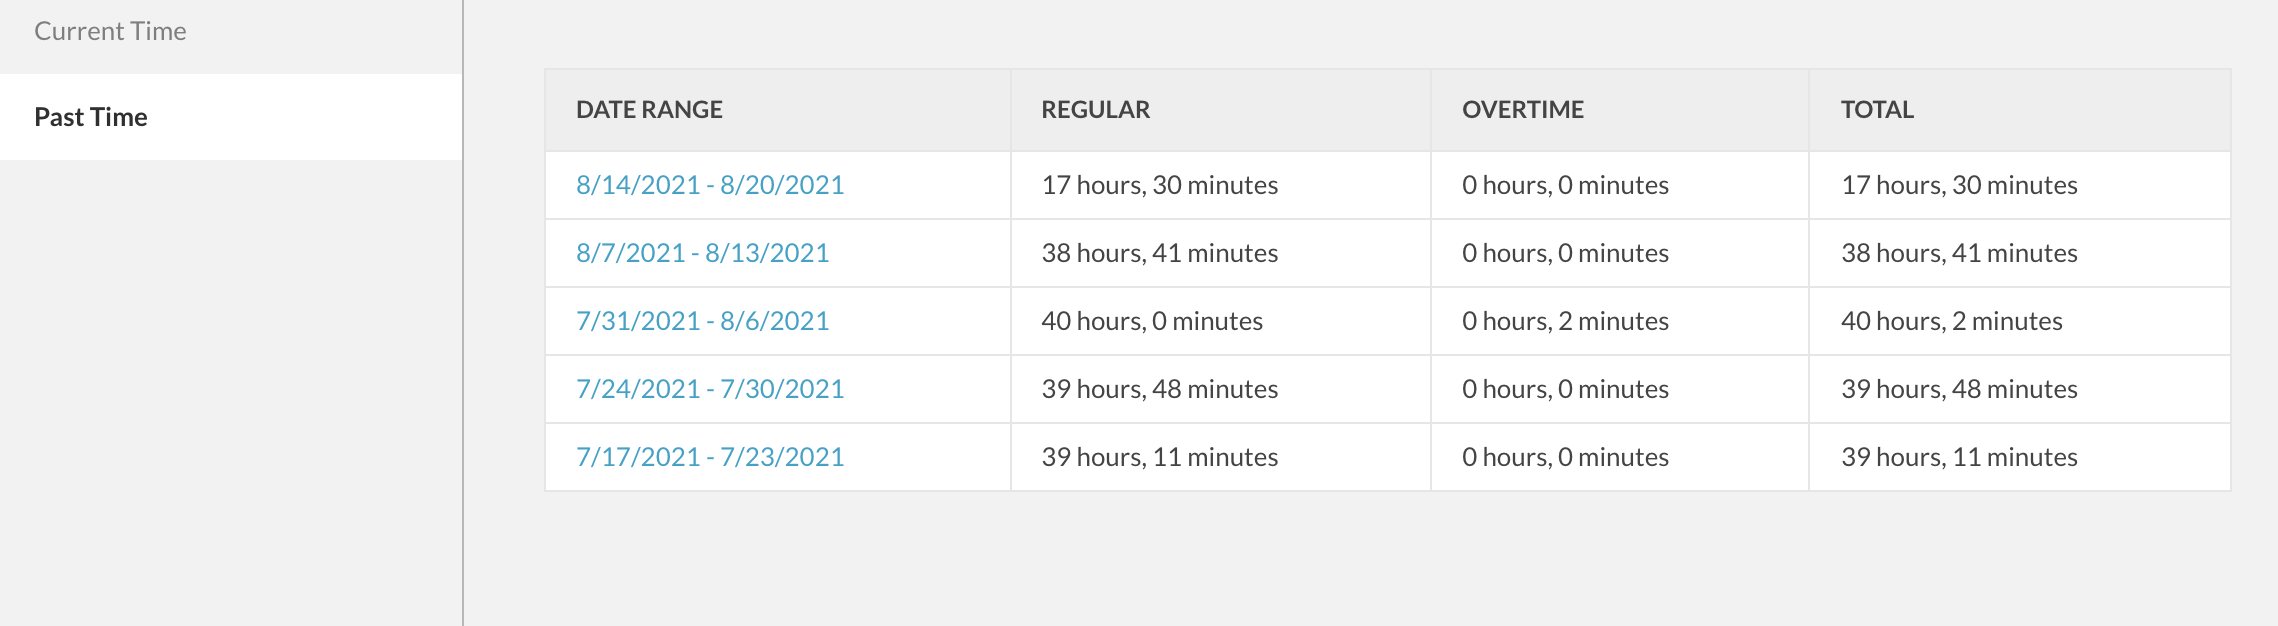The width and height of the screenshot is (2278, 626).
Task: Select the 40 hours, 2 minutes total cell
Action: (x=2019, y=321)
